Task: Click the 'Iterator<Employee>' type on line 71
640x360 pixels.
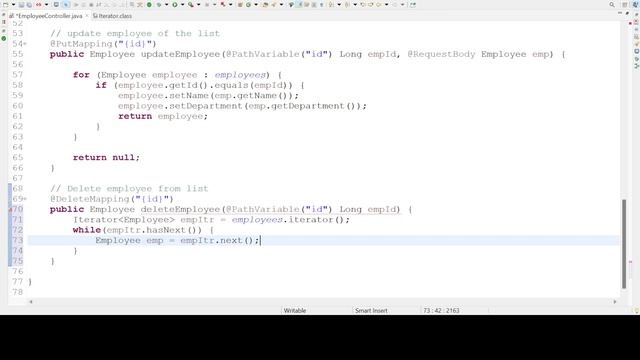Action: coord(124,220)
